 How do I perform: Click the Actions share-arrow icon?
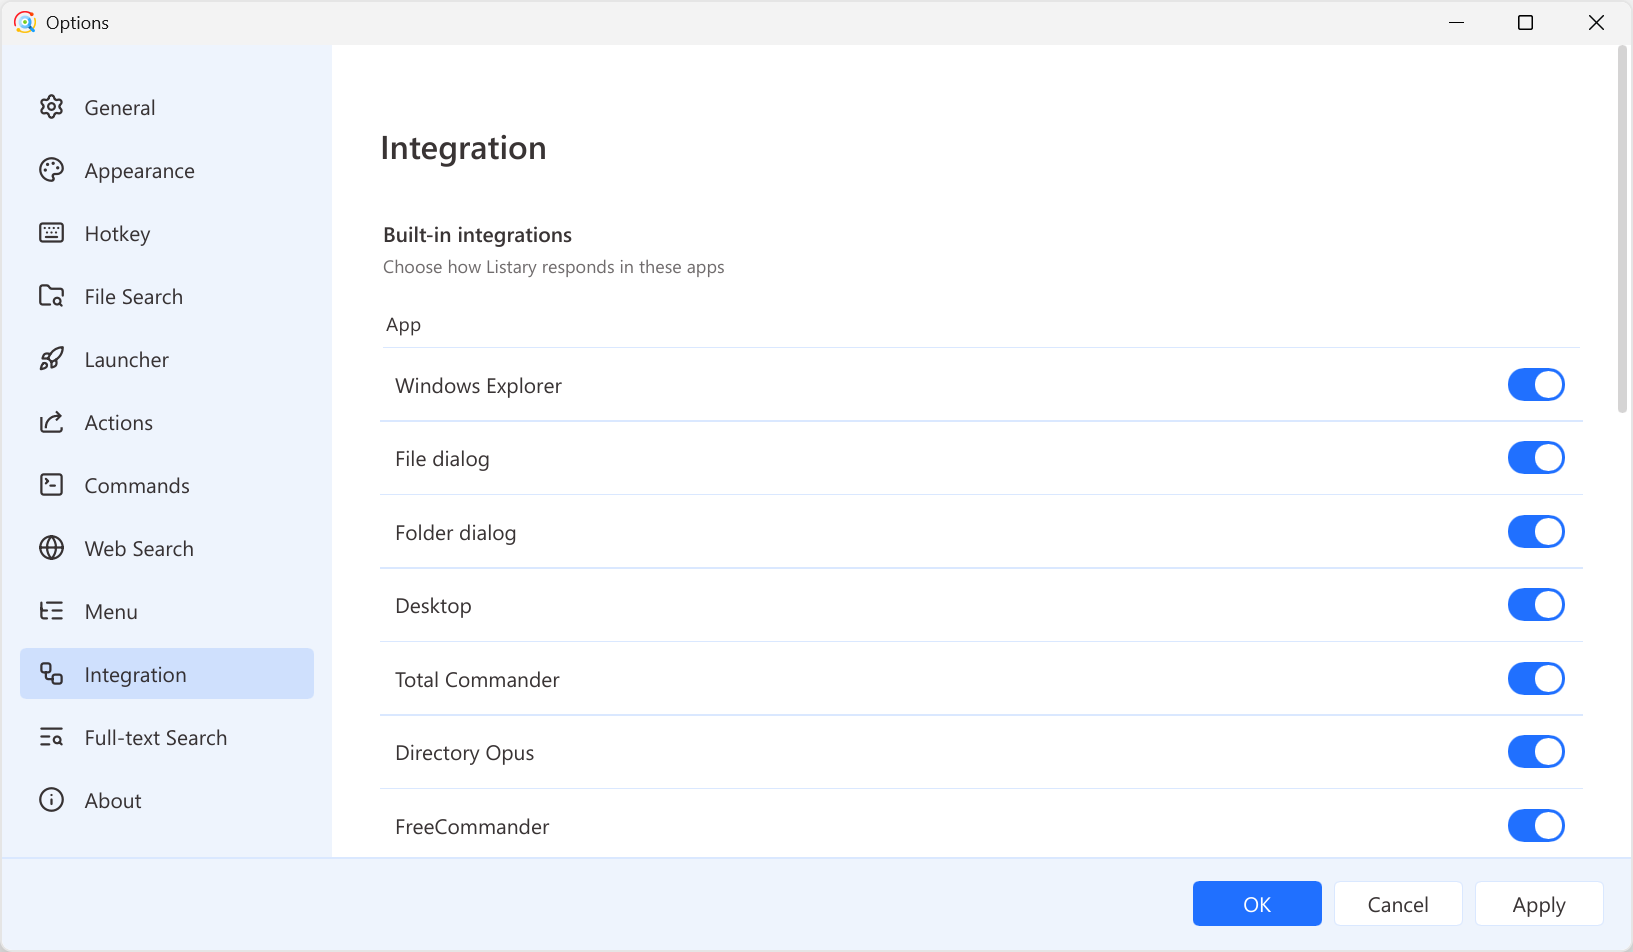point(51,422)
